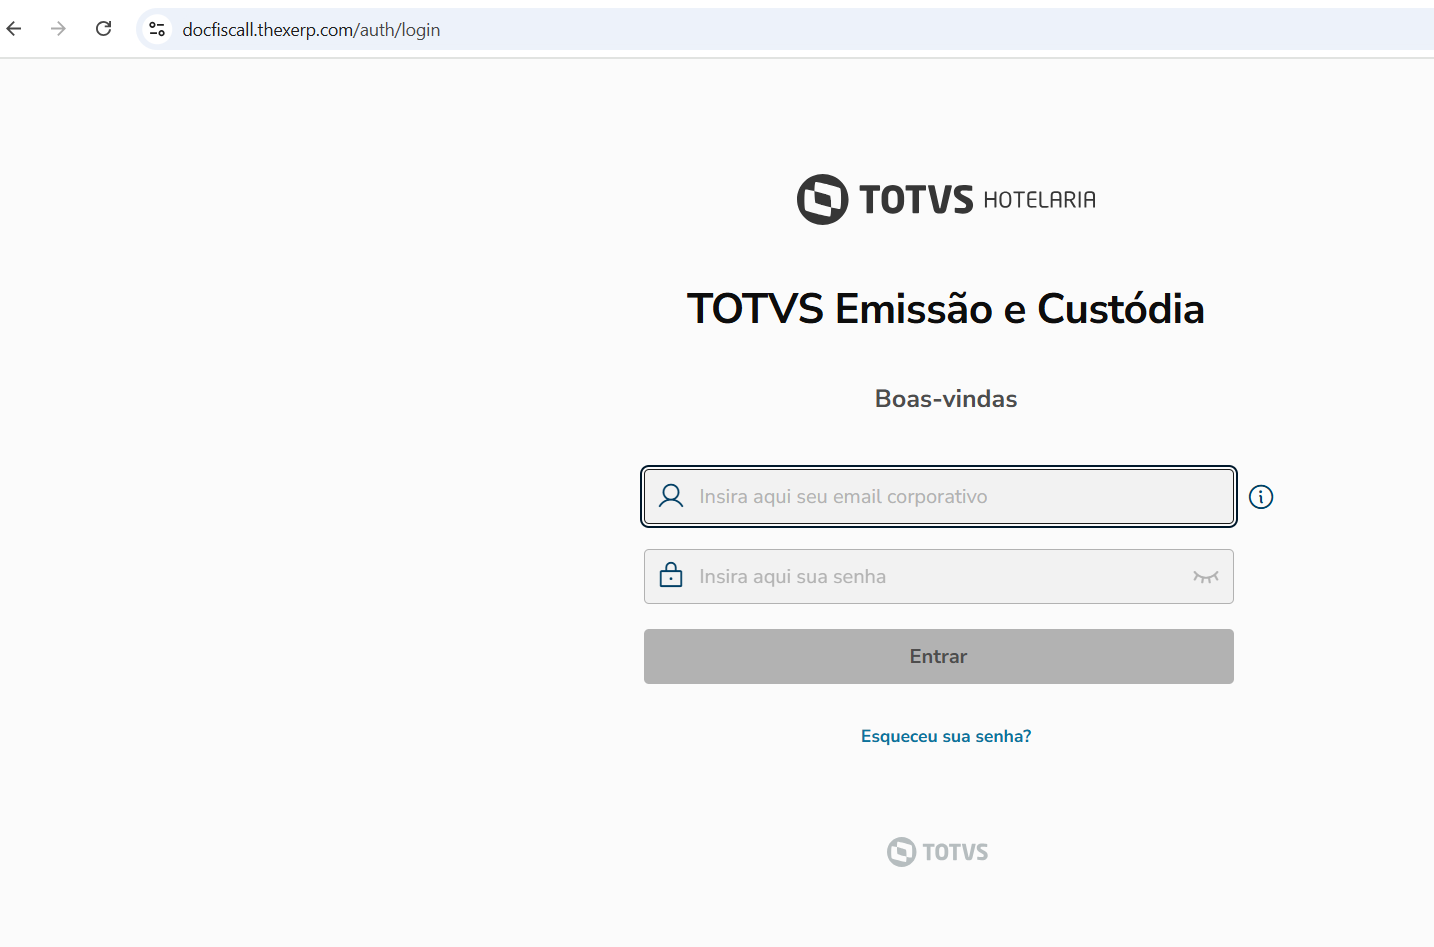Click the user icon in email field
The width and height of the screenshot is (1434, 947).
[x=671, y=496]
